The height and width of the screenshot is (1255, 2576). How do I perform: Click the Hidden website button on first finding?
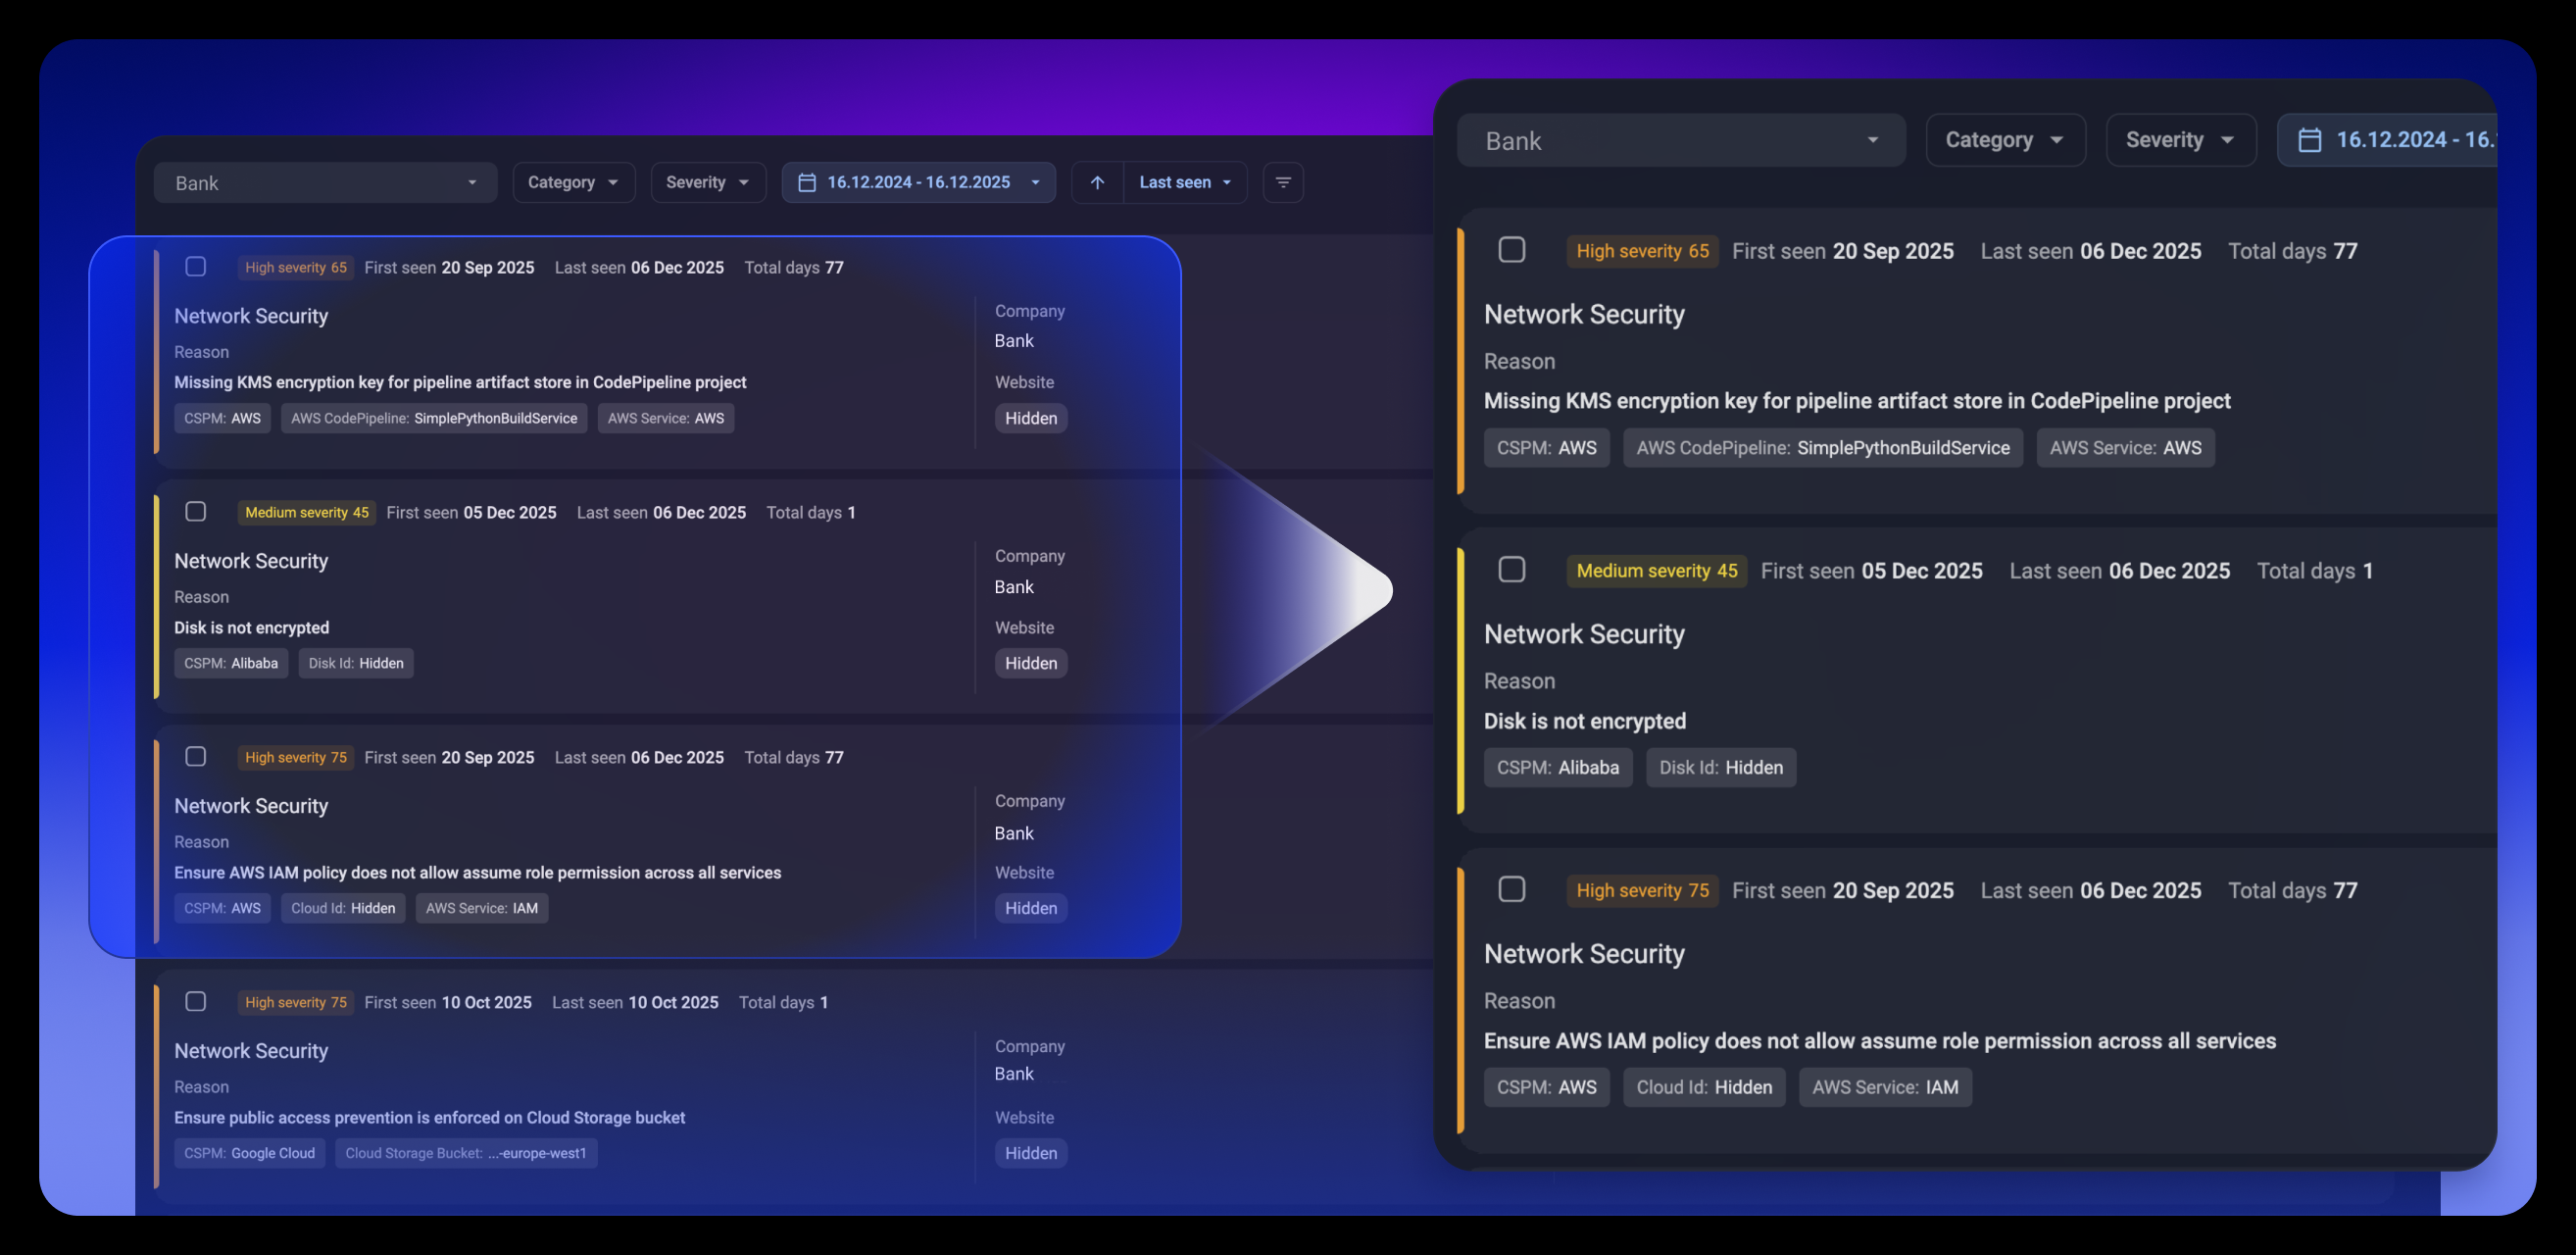tap(1031, 418)
